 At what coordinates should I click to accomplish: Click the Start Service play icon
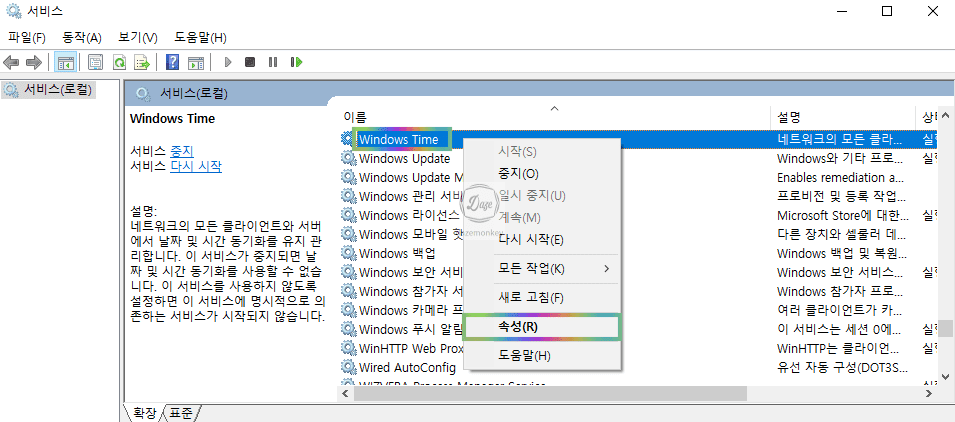[x=228, y=62]
